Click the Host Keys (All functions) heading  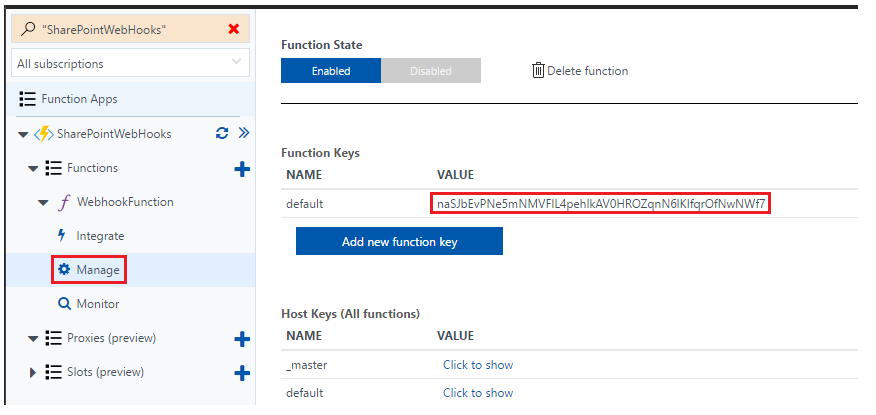(350, 314)
